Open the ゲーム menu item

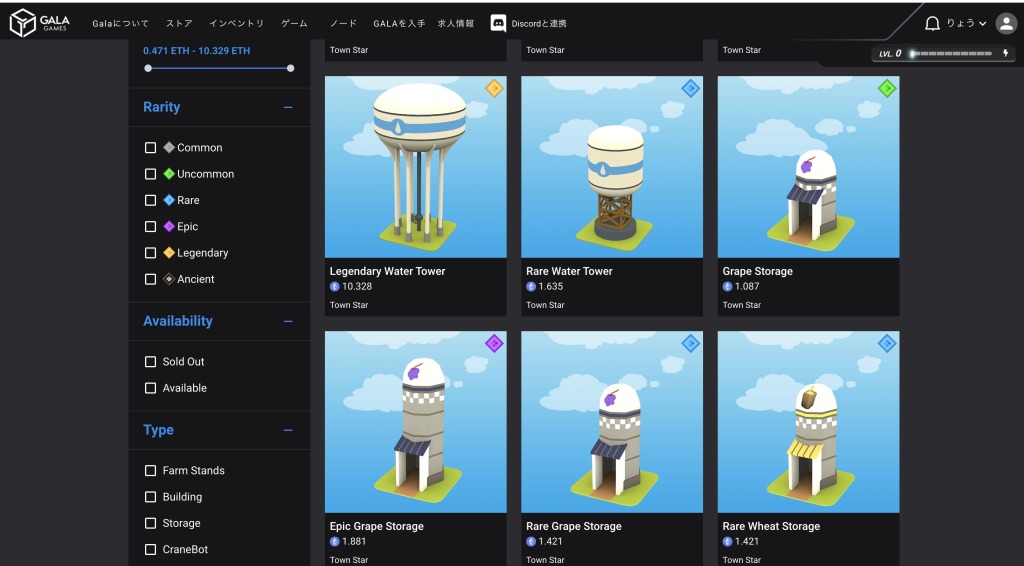(295, 24)
